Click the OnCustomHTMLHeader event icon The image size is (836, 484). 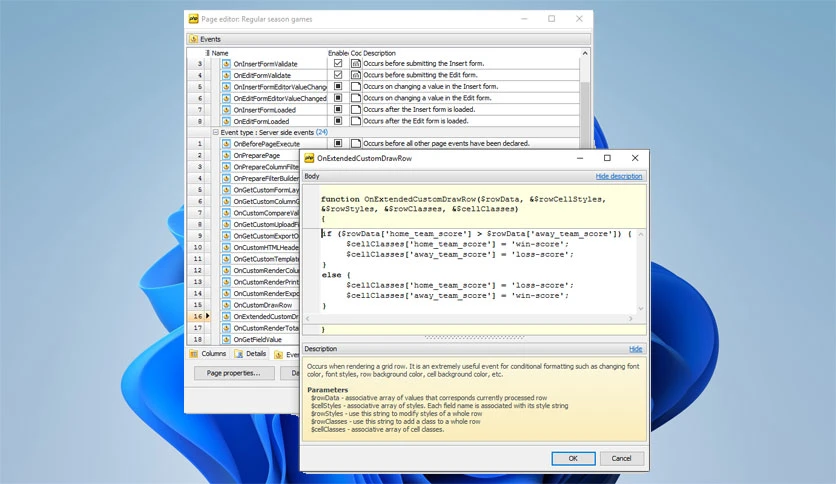(x=226, y=247)
